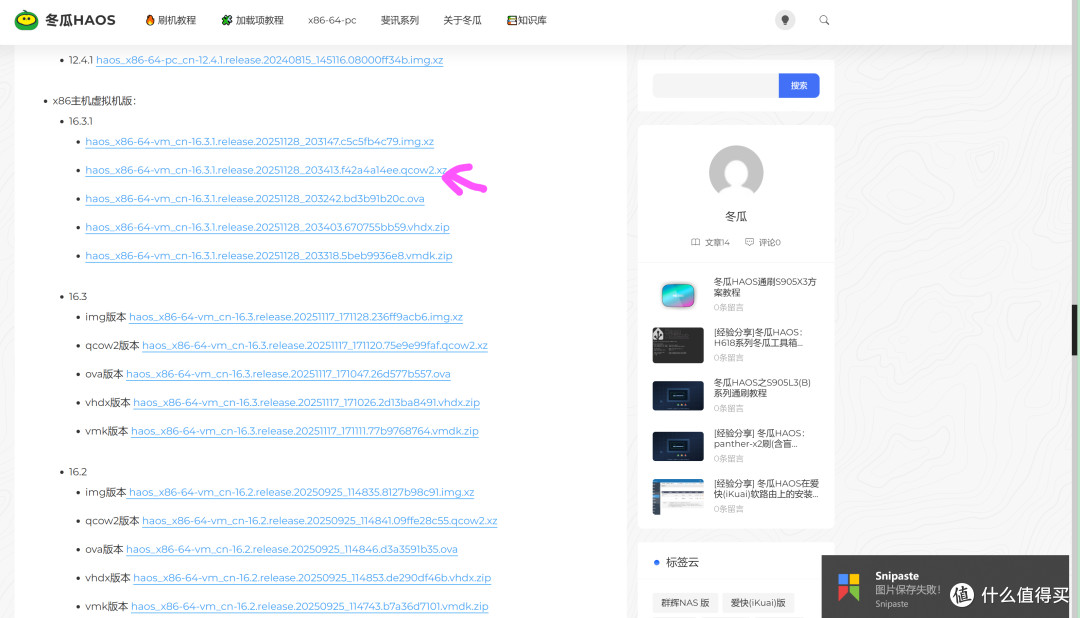Download 16.2 qcow2版本 link

coord(320,521)
